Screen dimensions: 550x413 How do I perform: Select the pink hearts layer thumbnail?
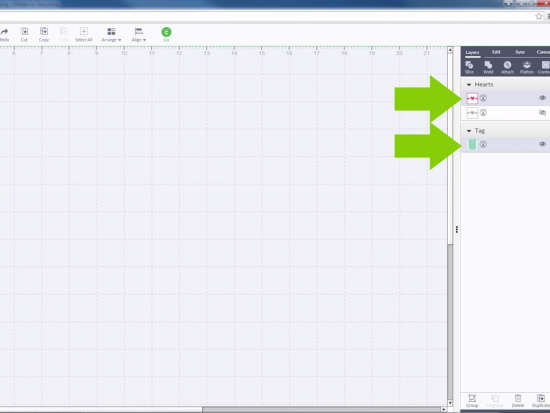[x=472, y=98]
